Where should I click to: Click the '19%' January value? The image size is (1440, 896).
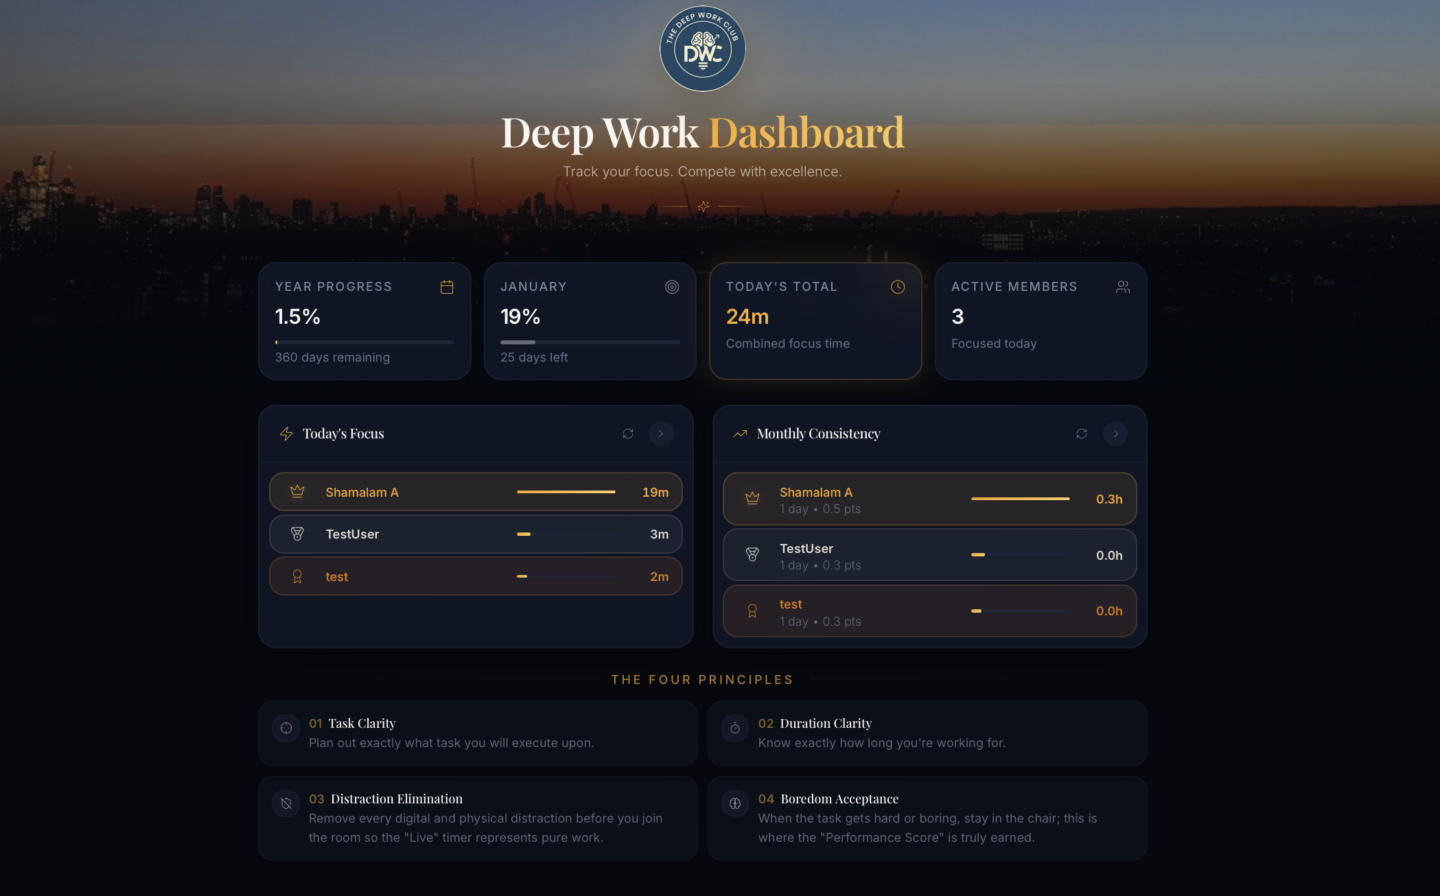pos(520,317)
